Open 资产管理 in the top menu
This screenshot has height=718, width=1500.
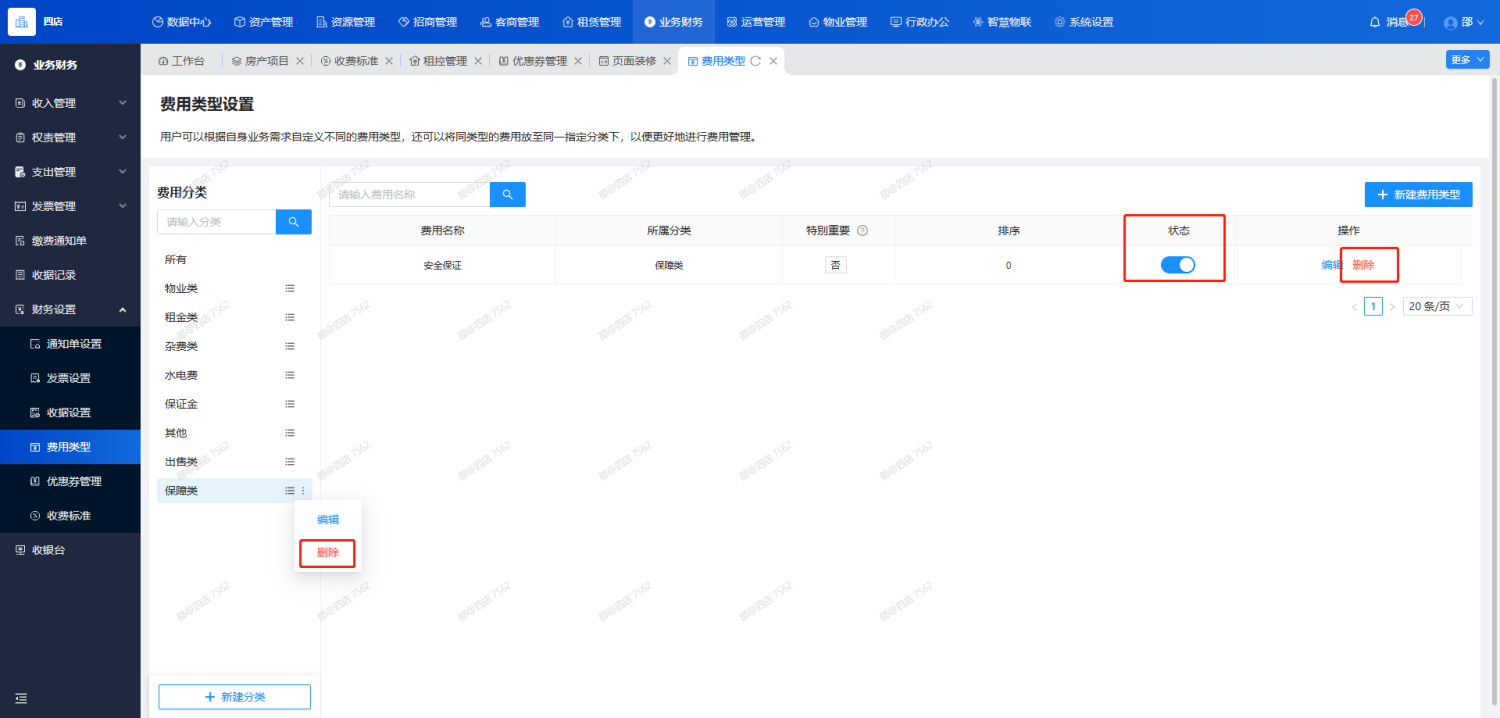(x=263, y=22)
